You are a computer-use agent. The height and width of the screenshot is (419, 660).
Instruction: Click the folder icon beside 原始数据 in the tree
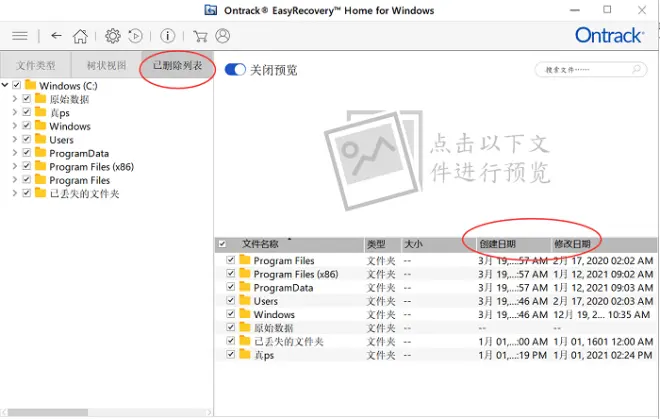click(x=40, y=99)
